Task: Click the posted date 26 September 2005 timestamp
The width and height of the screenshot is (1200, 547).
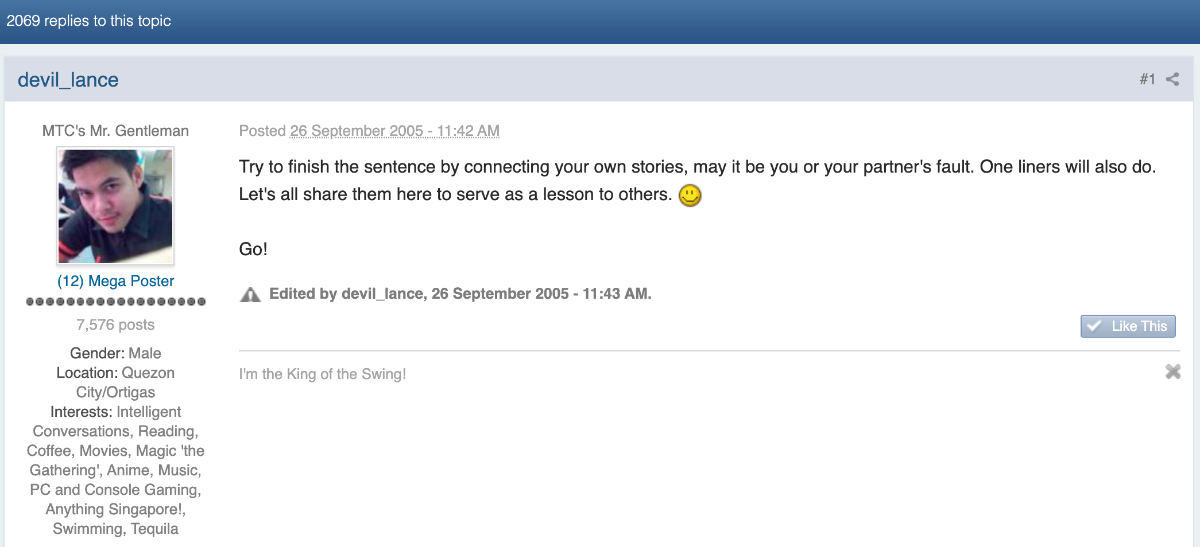Action: coord(394,131)
